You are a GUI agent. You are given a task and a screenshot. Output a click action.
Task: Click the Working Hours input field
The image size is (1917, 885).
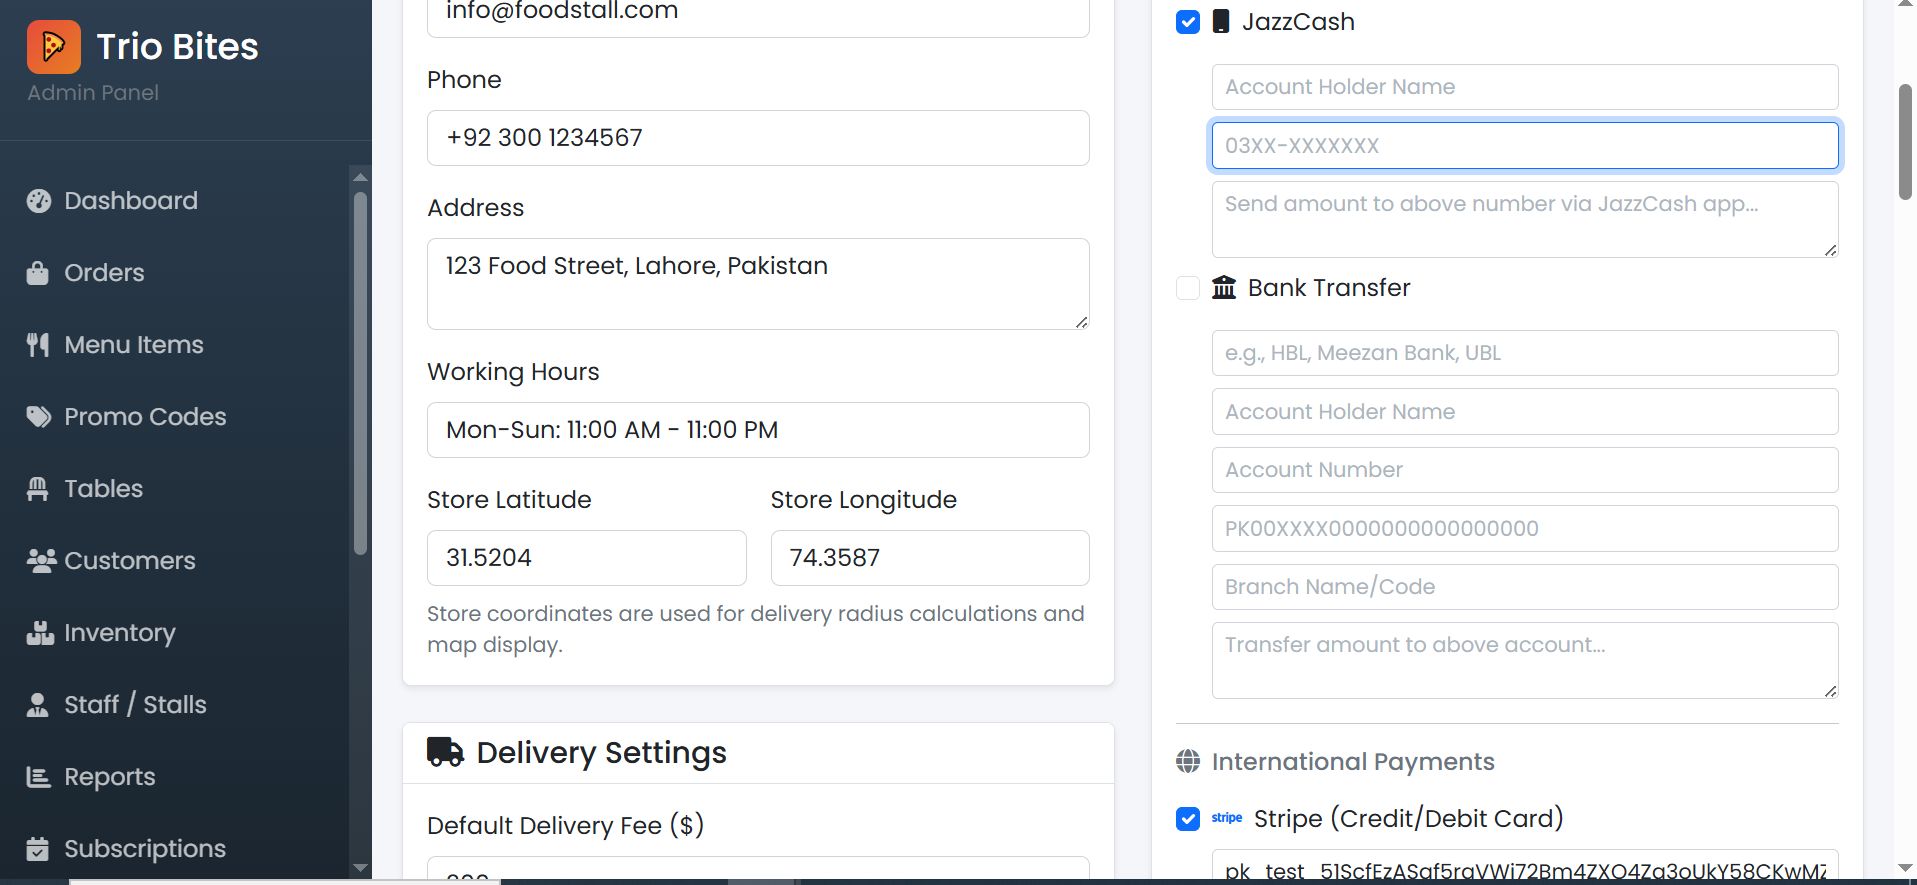757,430
